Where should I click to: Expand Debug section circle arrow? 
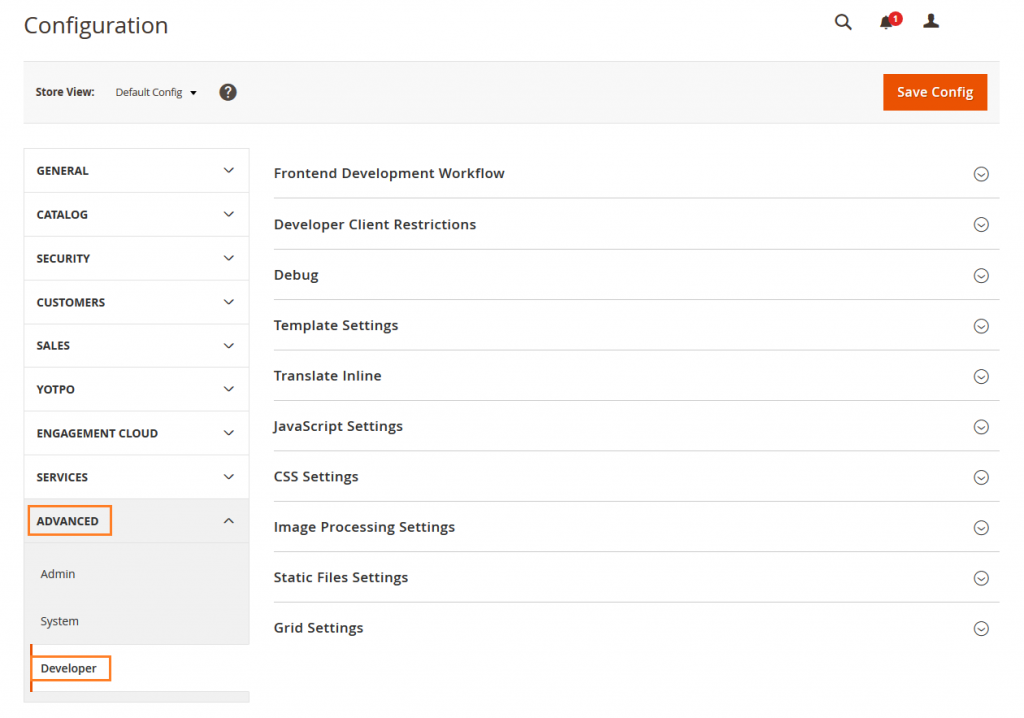point(981,276)
